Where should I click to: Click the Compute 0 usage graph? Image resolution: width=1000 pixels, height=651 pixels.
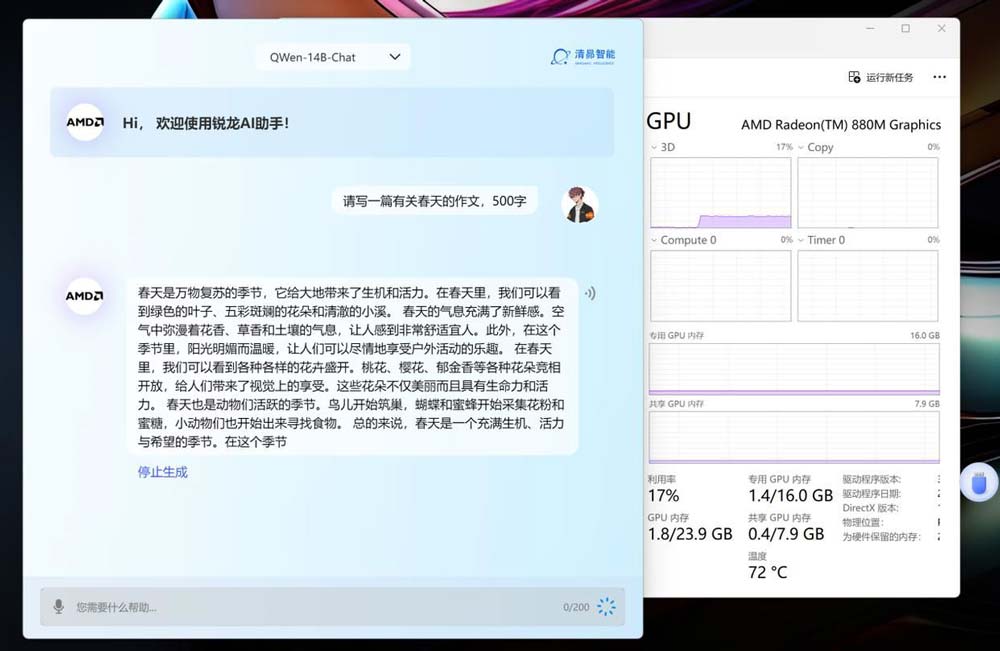click(721, 286)
